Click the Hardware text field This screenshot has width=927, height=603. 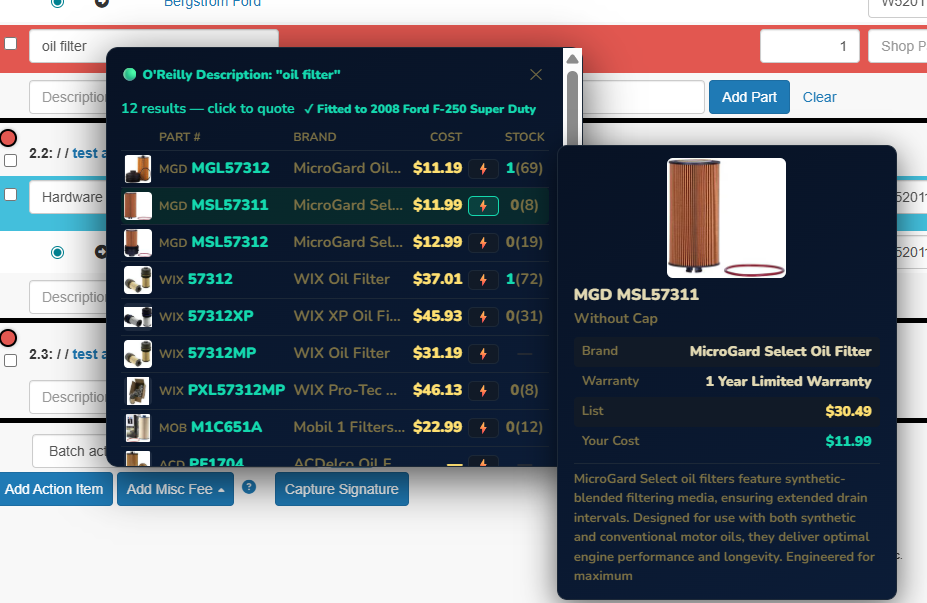point(69,197)
